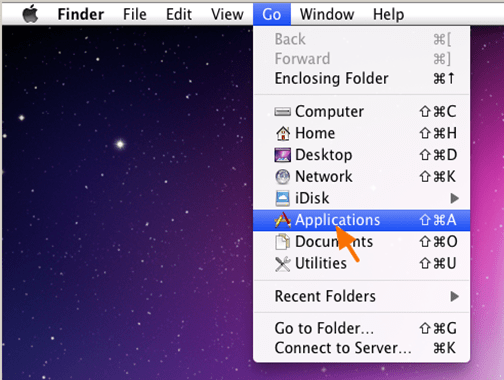504x380 pixels.
Task: Choose Go to Folder… entry
Action: [x=362, y=328]
